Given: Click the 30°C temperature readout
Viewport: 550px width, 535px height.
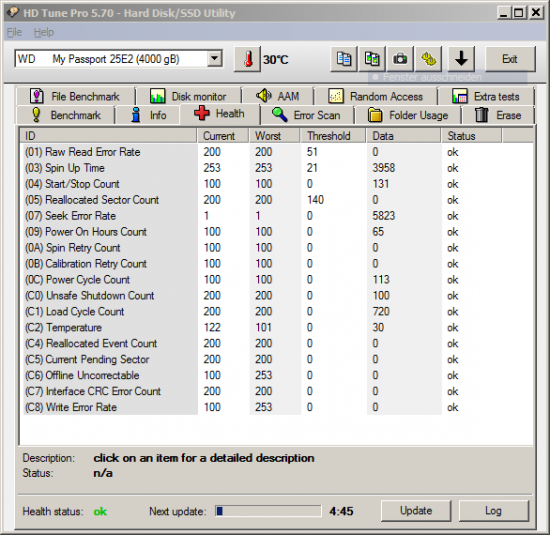Looking at the screenshot, I should click(276, 60).
